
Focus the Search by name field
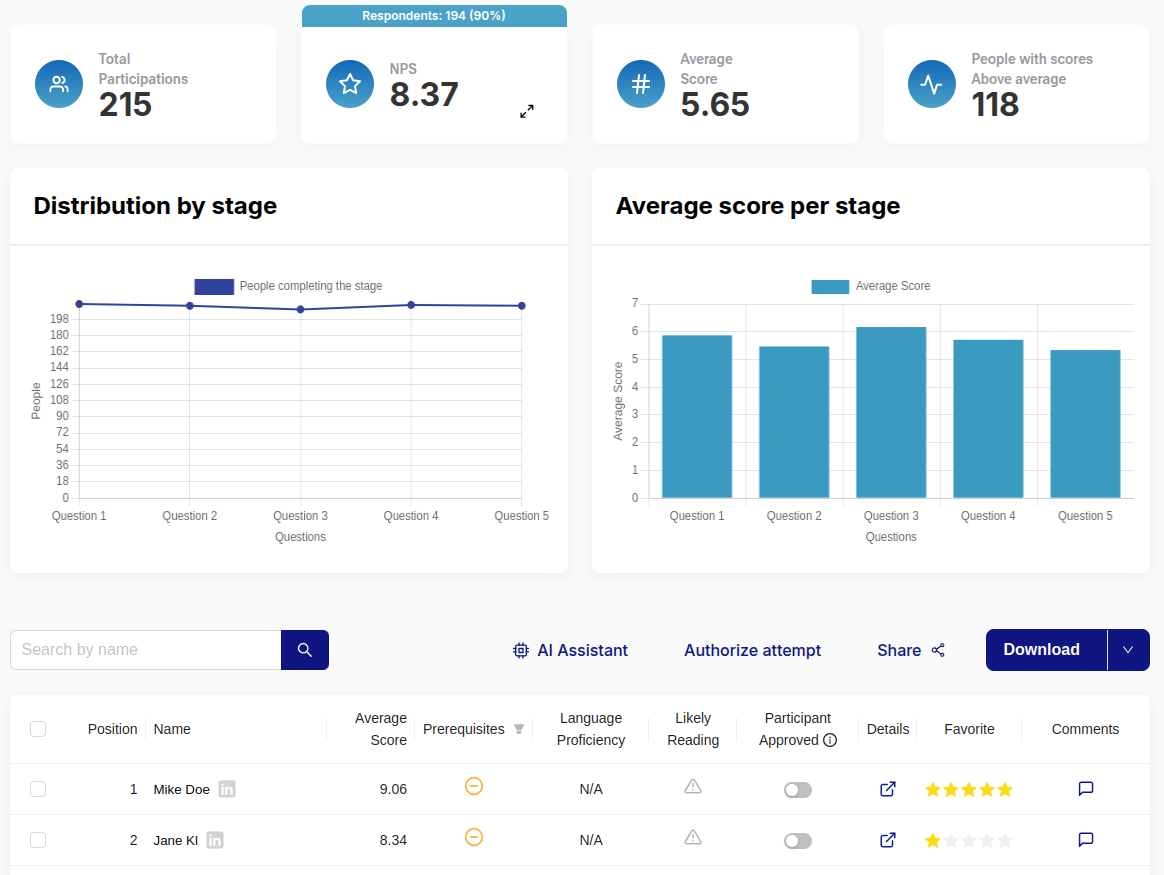point(146,650)
